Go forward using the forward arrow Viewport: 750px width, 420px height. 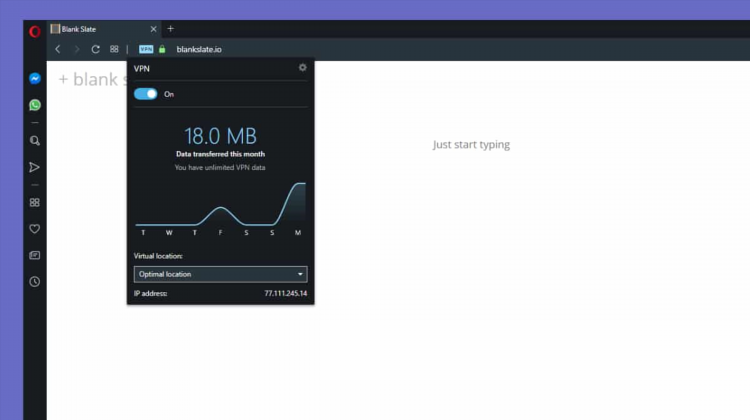[x=77, y=49]
